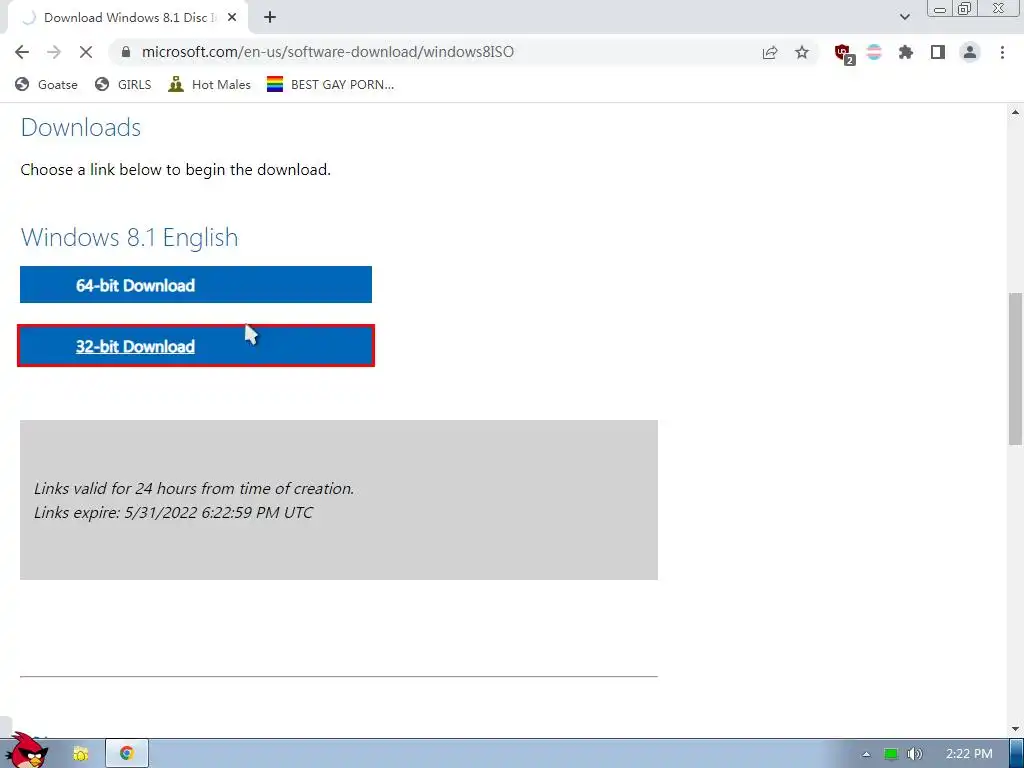
Task: Close the Download Windows 8.1 tab
Action: (232, 18)
